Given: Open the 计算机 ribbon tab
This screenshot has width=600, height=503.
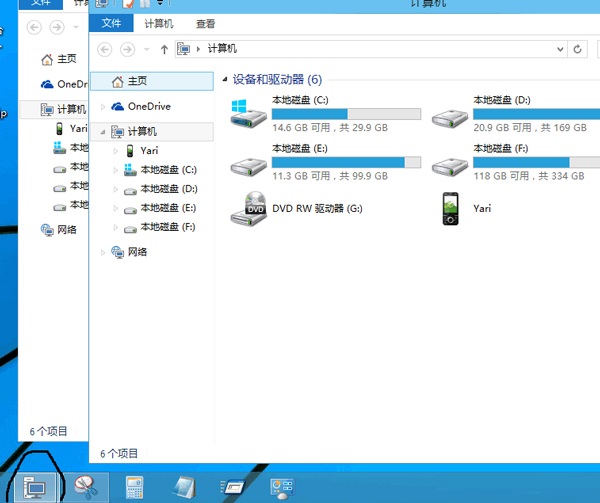Looking at the screenshot, I should pyautogui.click(x=159, y=24).
